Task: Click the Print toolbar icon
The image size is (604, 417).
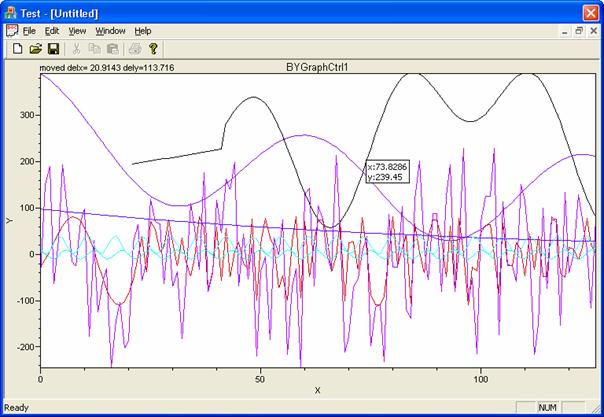Action: point(135,48)
